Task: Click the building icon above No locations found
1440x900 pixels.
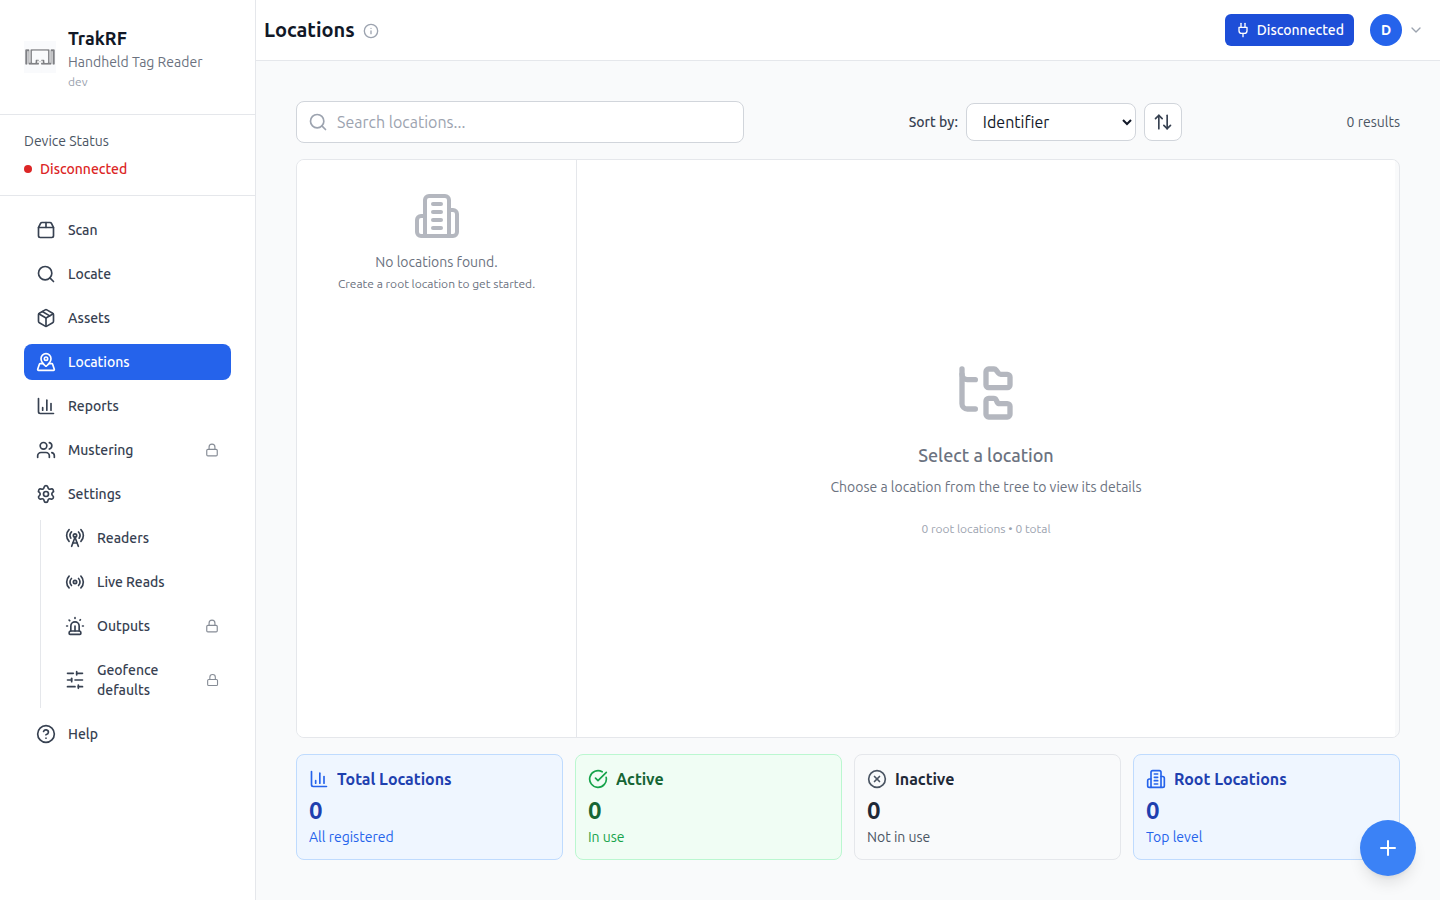Action: tap(437, 216)
